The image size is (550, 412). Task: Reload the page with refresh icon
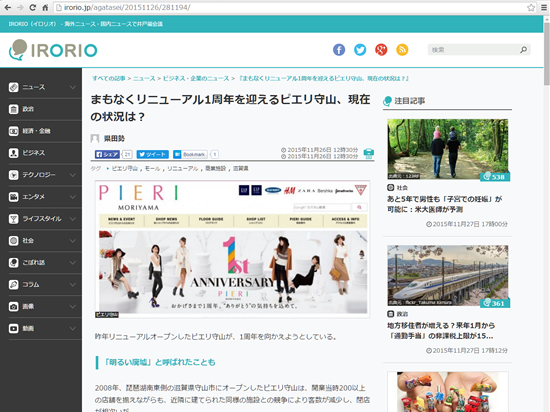pos(33,7)
